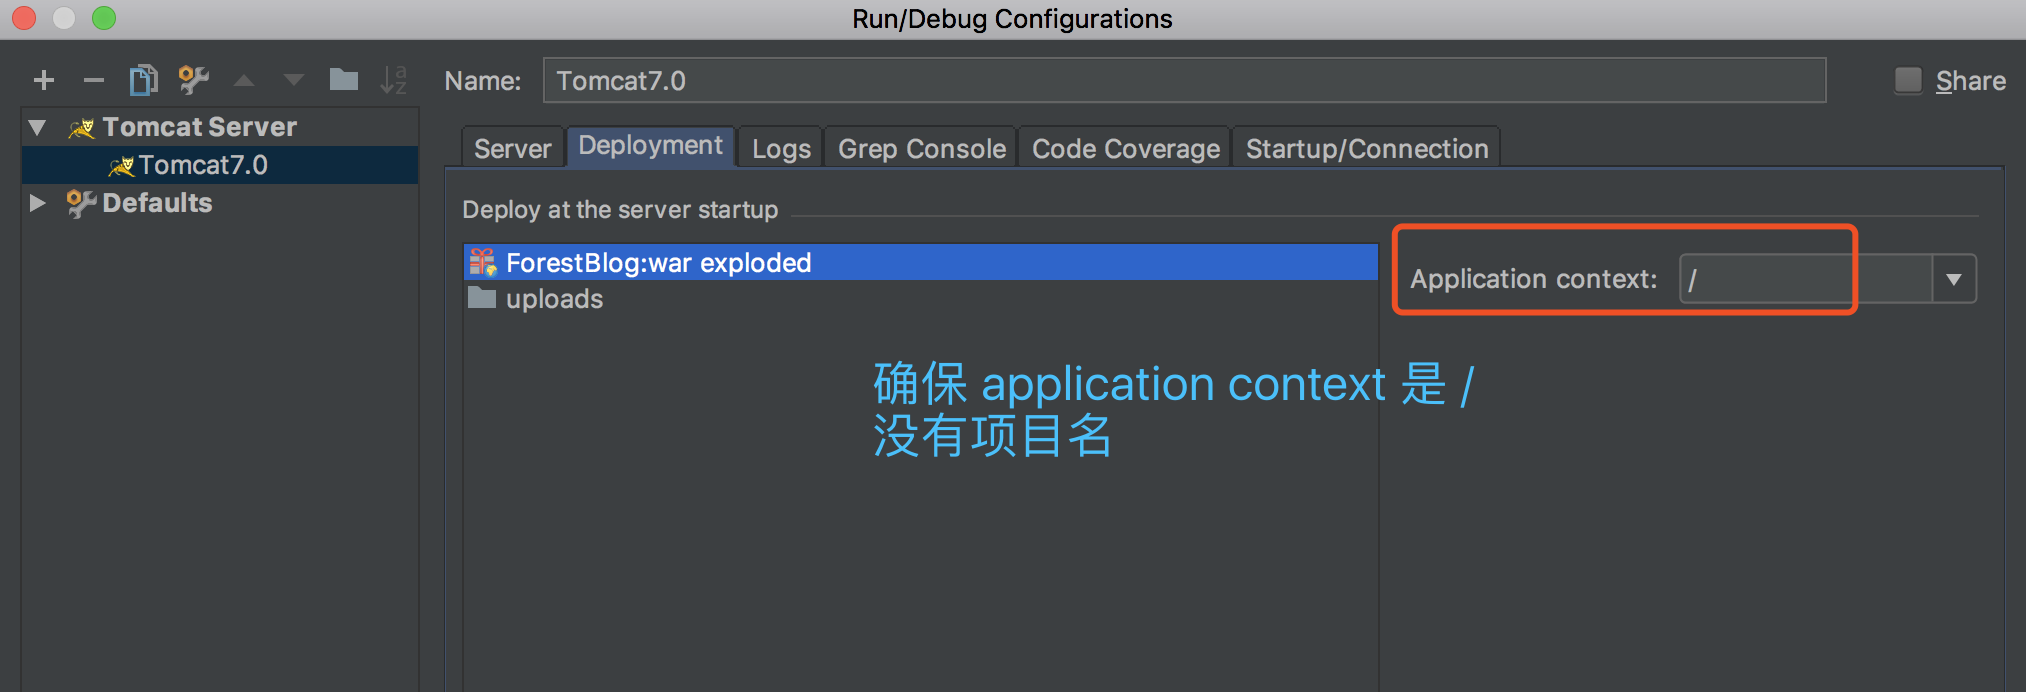Switch to Grep Console tab

point(921,148)
